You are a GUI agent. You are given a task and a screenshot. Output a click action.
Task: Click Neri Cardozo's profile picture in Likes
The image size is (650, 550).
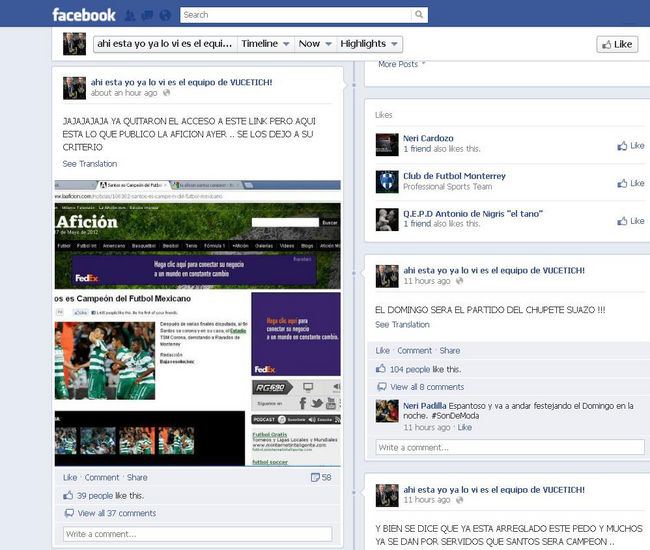387,144
